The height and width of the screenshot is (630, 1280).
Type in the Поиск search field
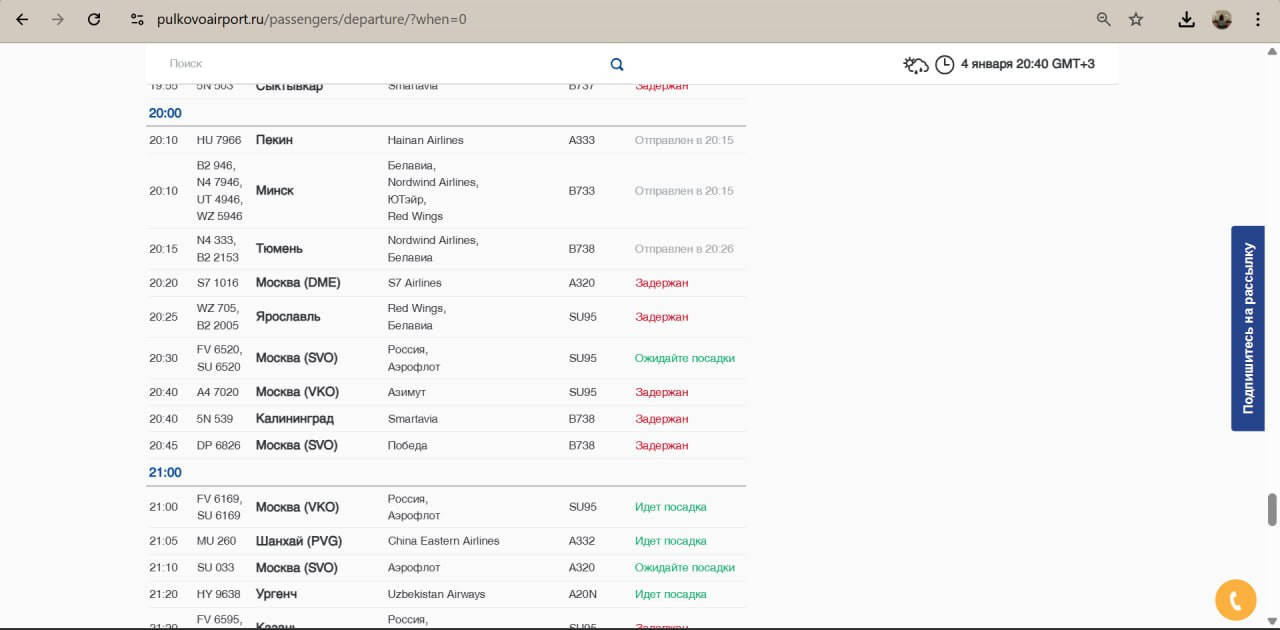(x=380, y=64)
